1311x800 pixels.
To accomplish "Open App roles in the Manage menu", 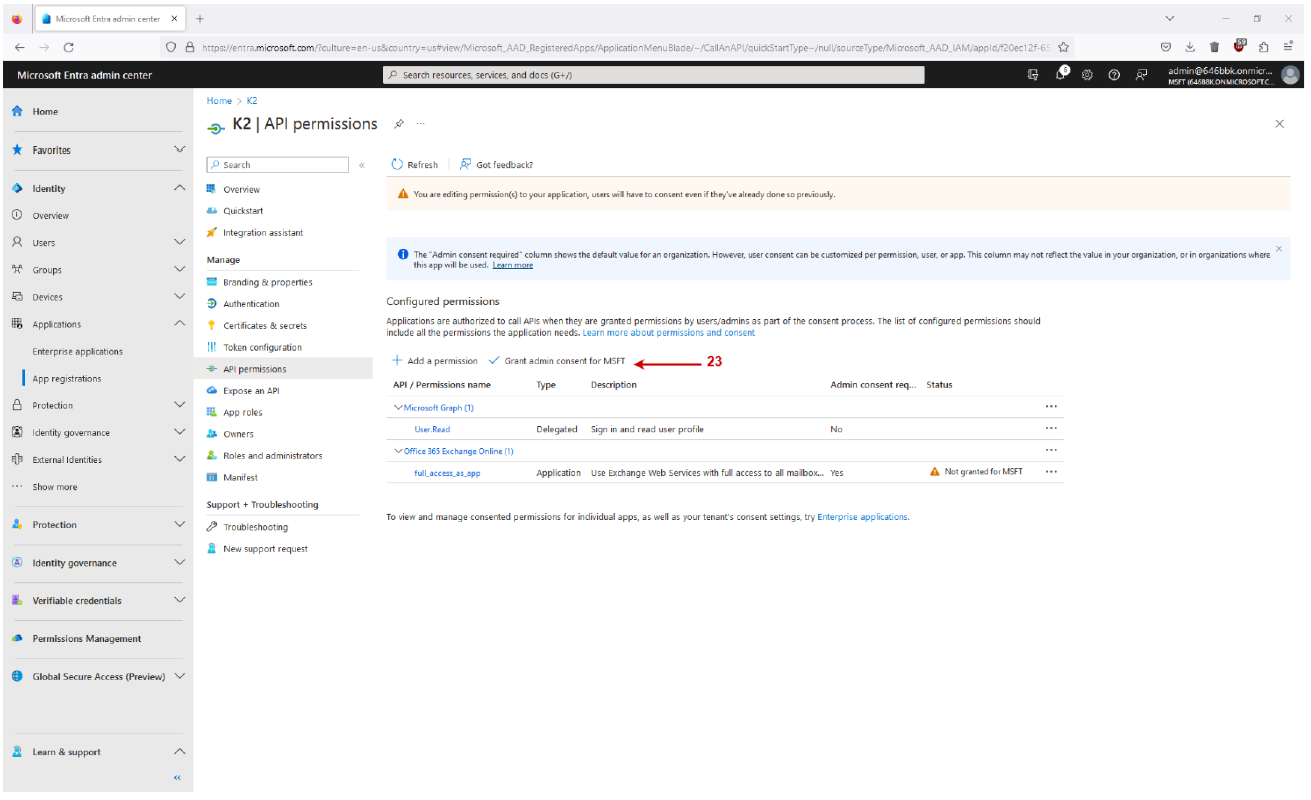I will click(243, 413).
